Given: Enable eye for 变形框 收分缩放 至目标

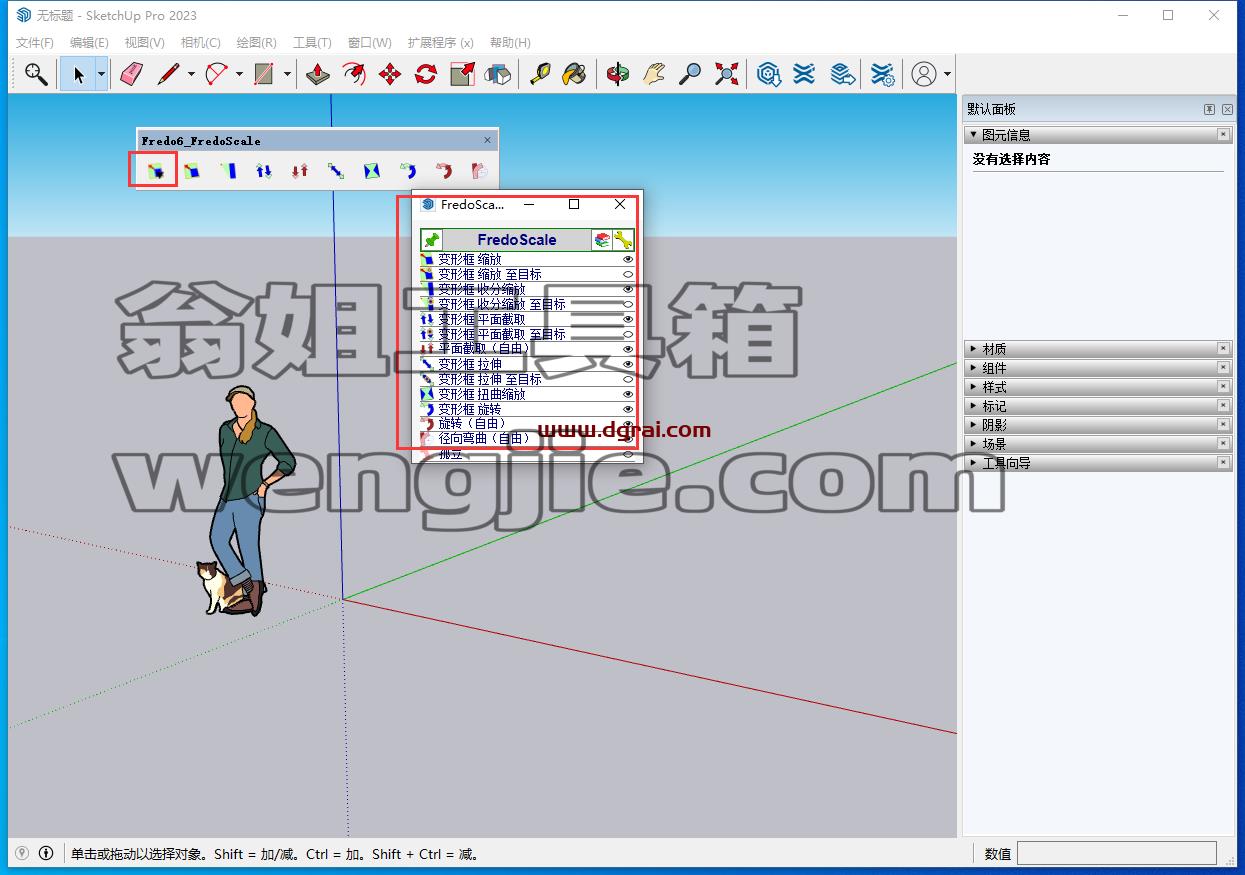Looking at the screenshot, I should [629, 304].
